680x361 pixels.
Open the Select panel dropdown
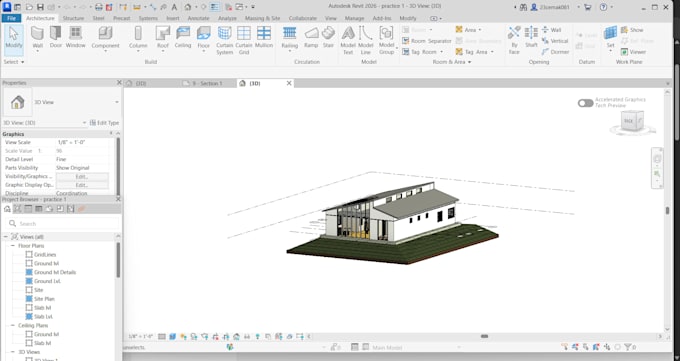click(x=14, y=62)
